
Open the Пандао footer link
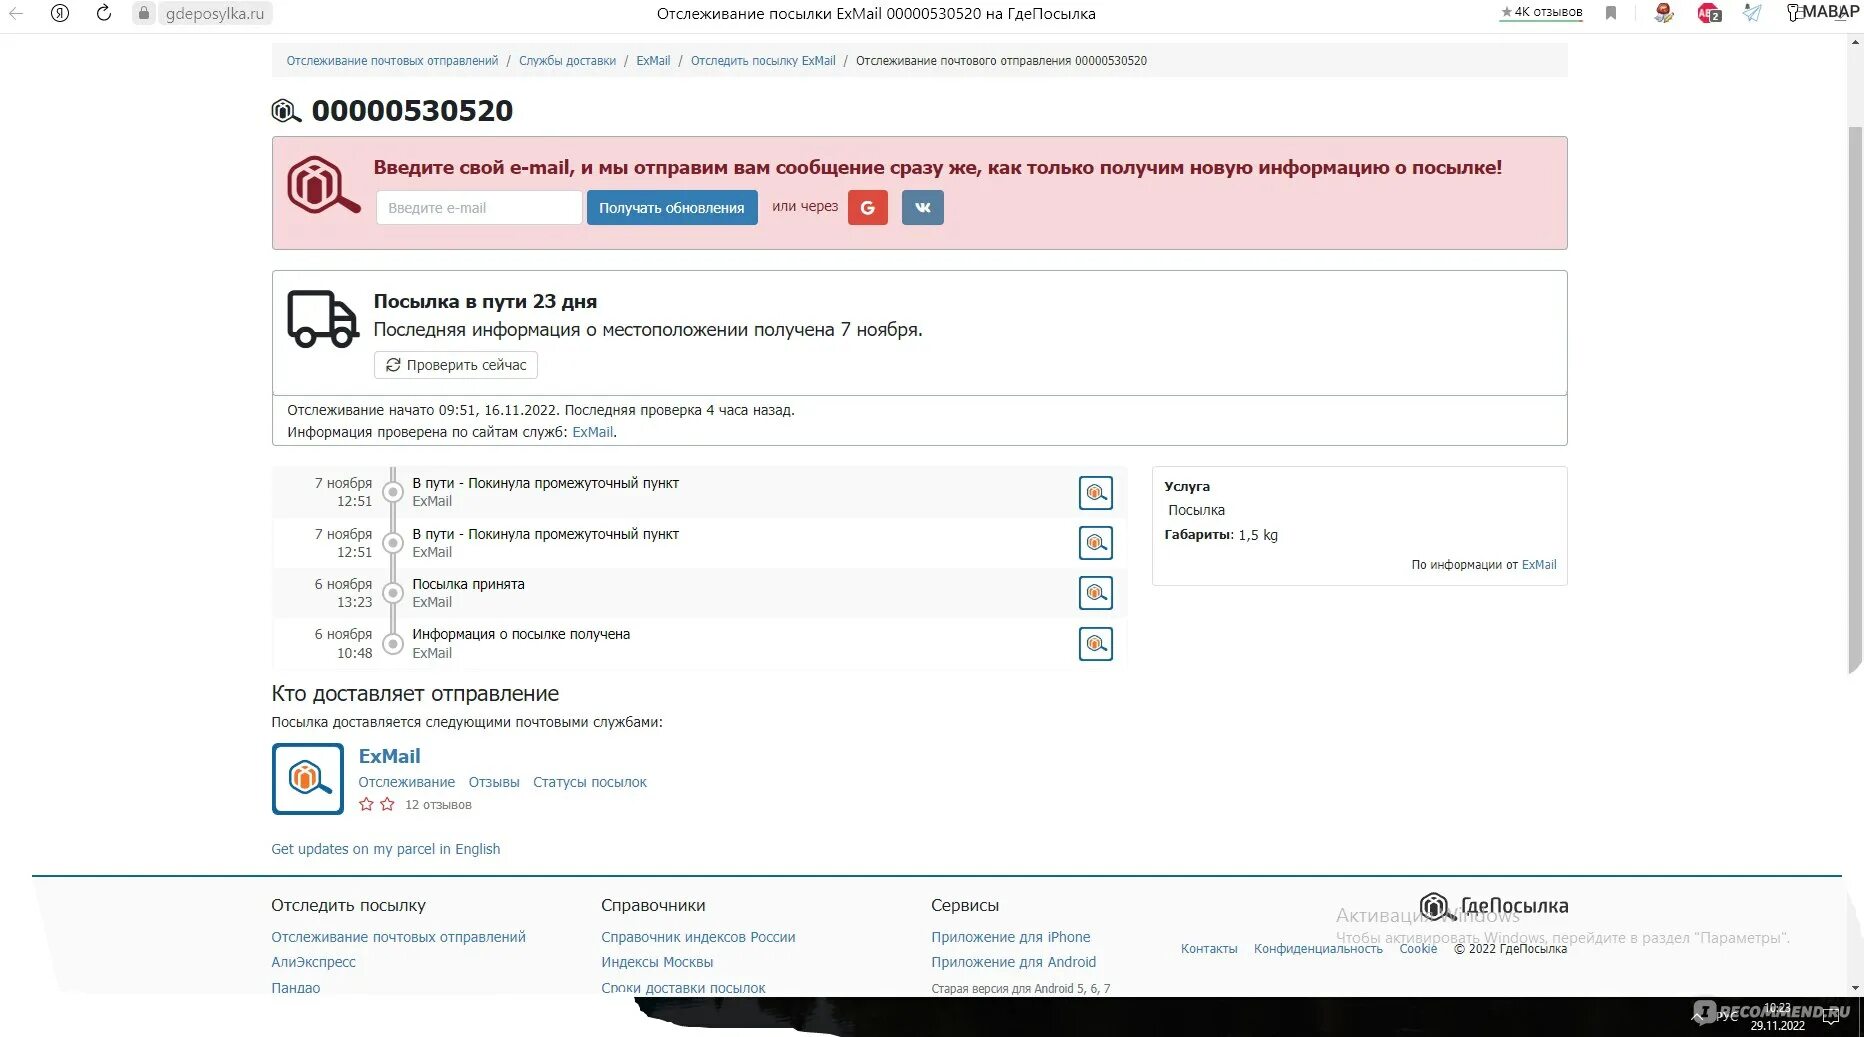point(296,988)
